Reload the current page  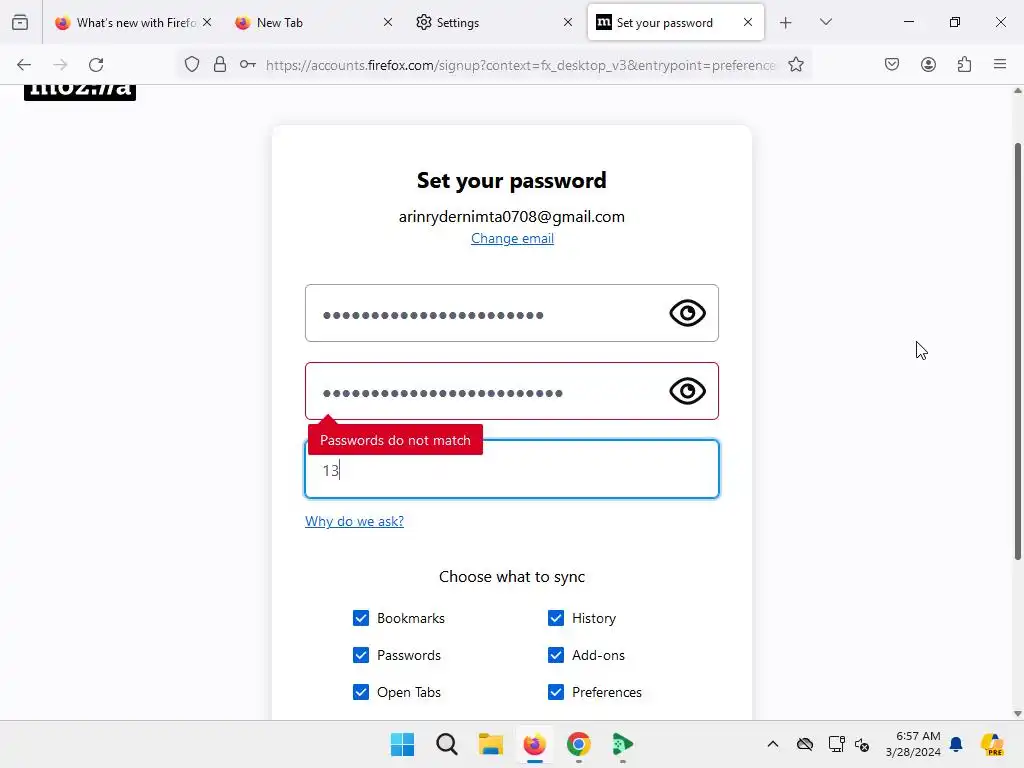pyautogui.click(x=96, y=65)
